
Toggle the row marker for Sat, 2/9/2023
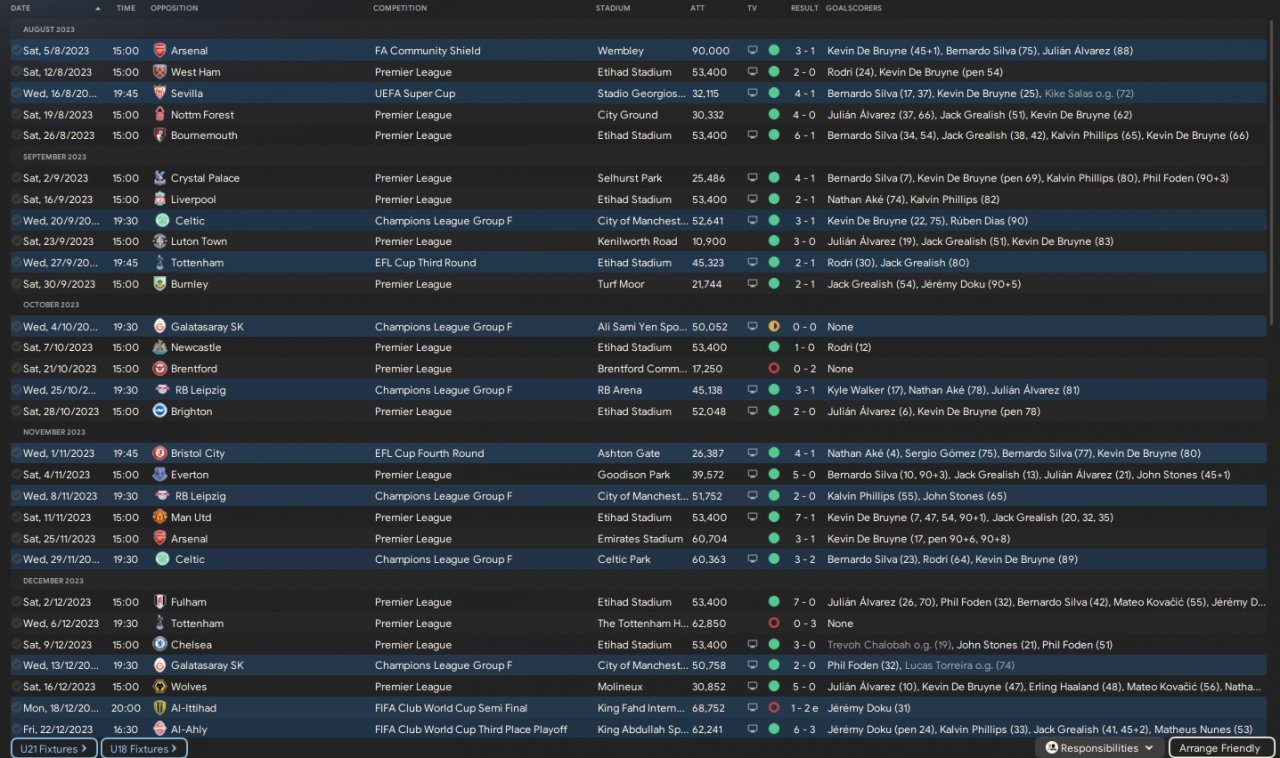point(16,178)
